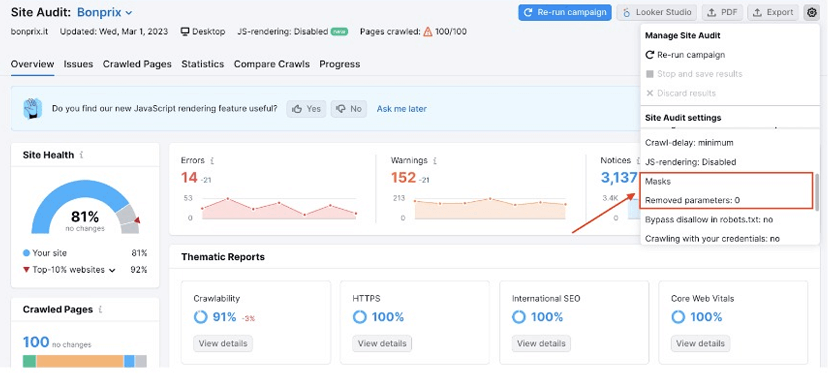Open the Compare Crawls tab
The height and width of the screenshot is (381, 828).
pos(271,64)
